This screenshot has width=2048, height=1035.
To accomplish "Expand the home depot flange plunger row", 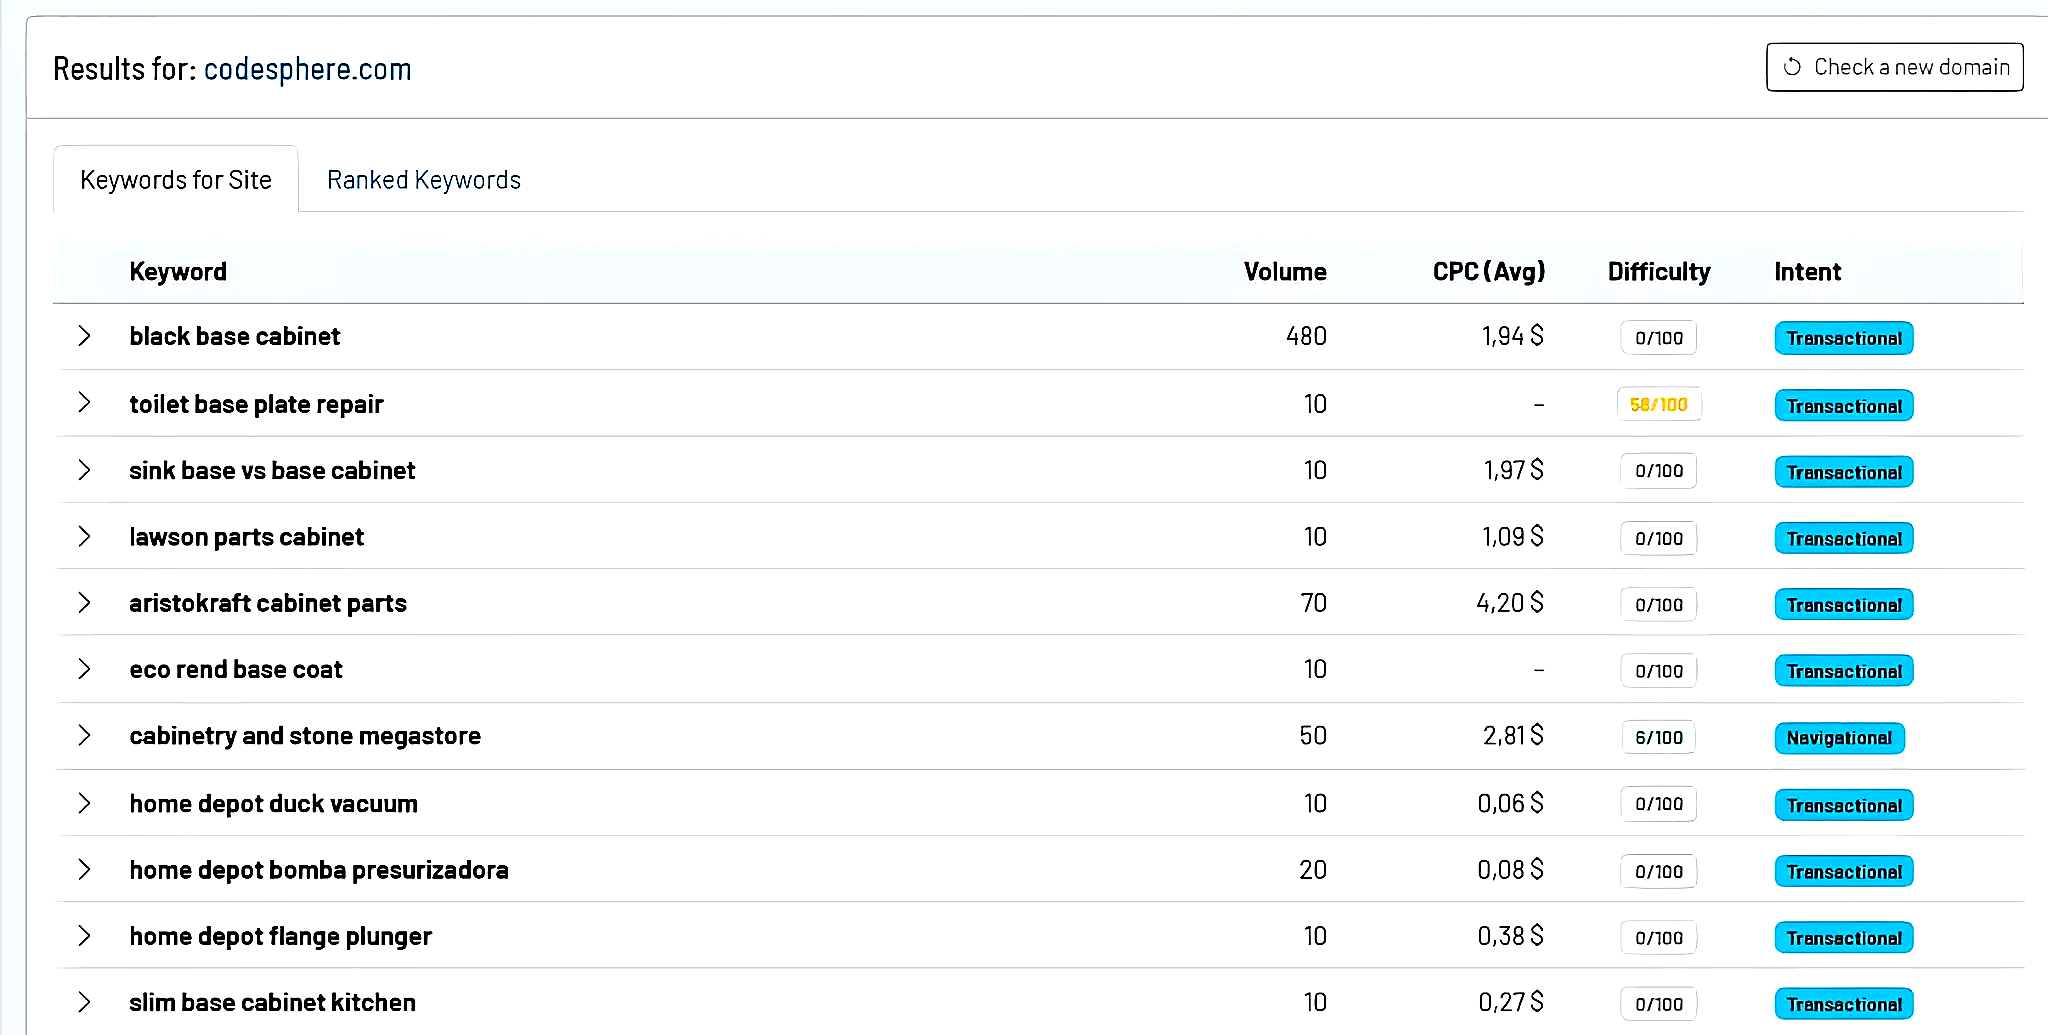I will tap(85, 936).
